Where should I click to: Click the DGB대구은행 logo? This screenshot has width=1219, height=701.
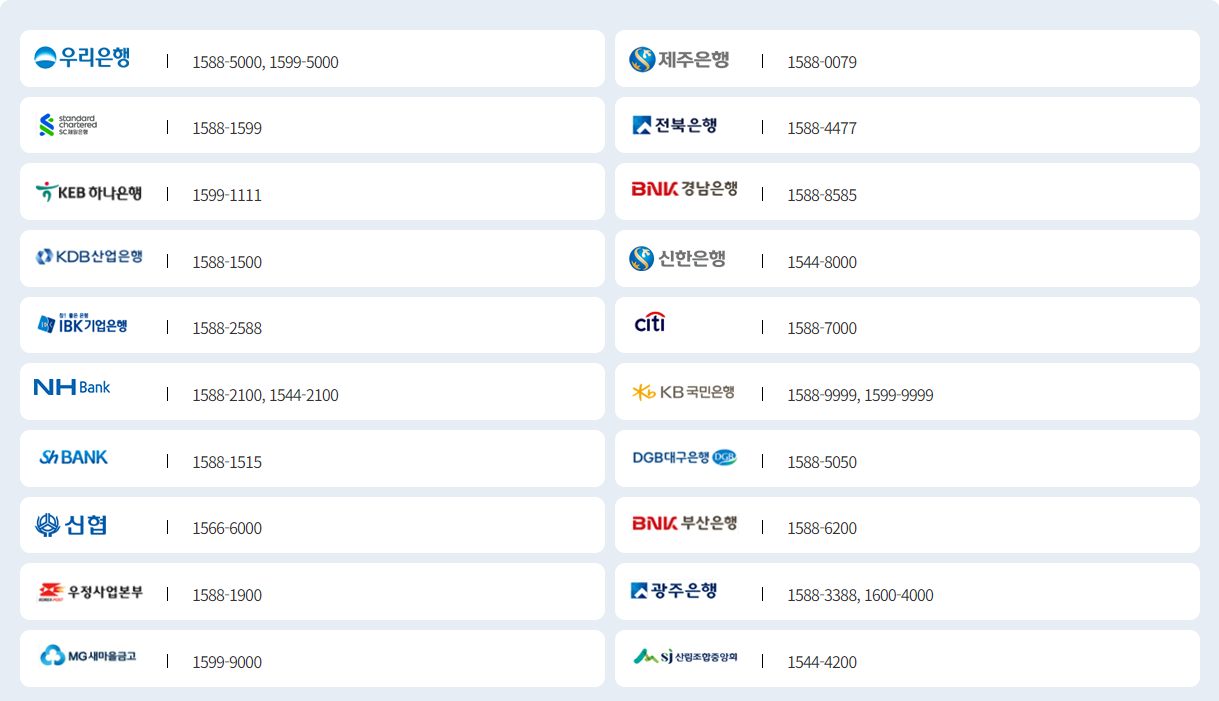(685, 457)
